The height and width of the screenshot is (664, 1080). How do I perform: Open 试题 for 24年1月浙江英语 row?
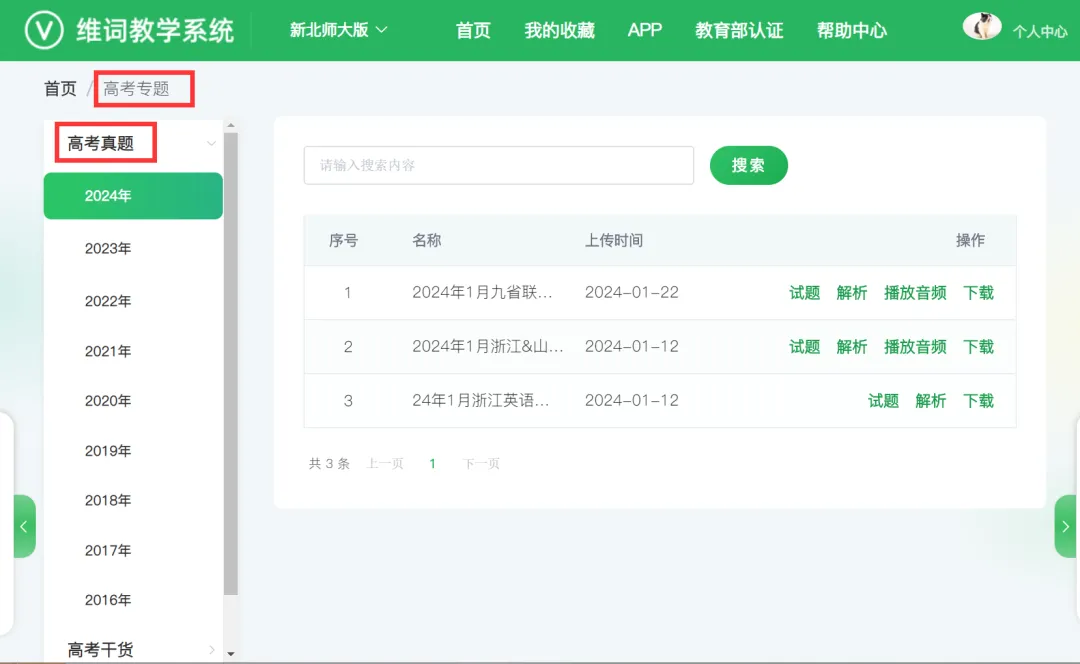tap(883, 401)
